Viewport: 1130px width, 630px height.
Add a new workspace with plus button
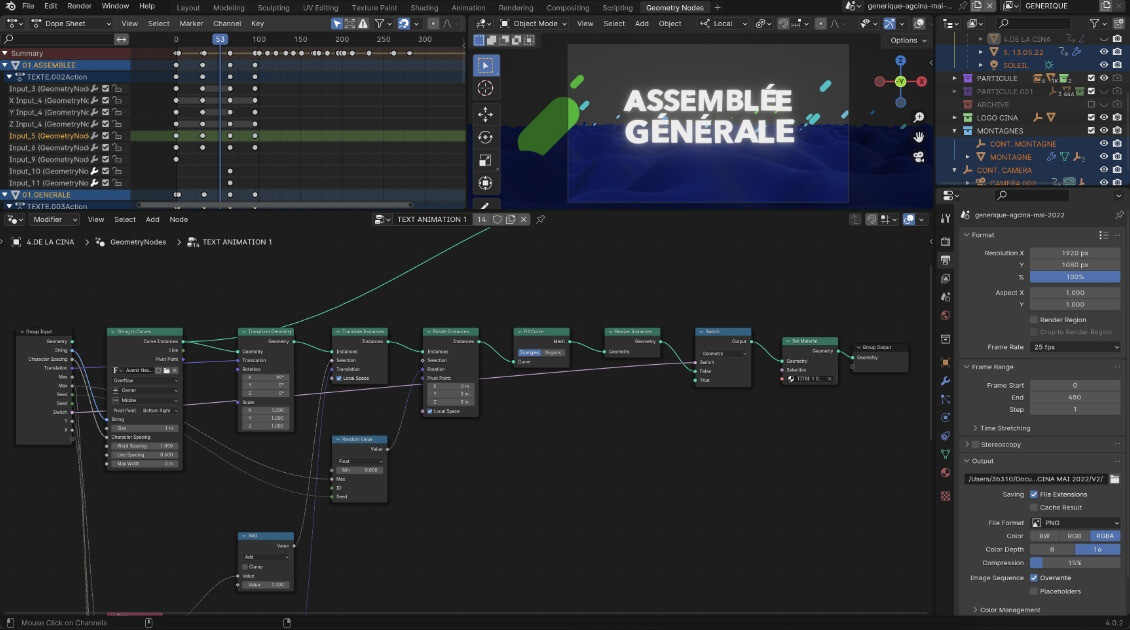[x=717, y=7]
